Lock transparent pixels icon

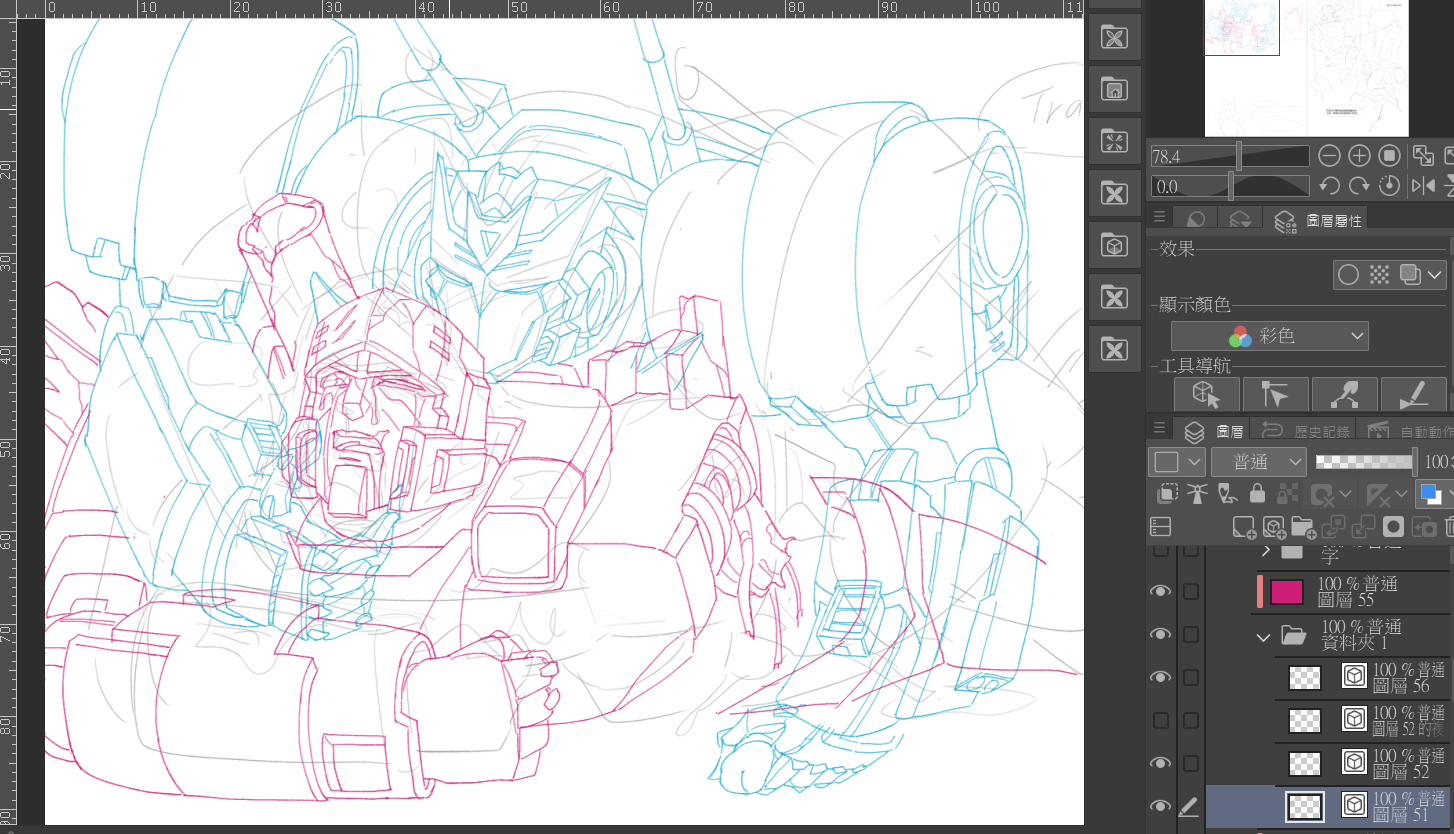(1288, 493)
